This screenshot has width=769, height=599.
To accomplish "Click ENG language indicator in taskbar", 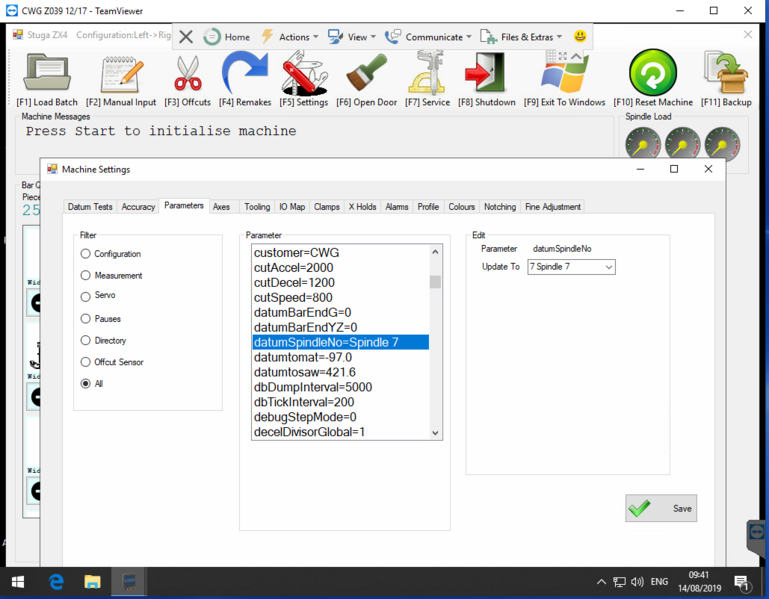I will [x=659, y=582].
